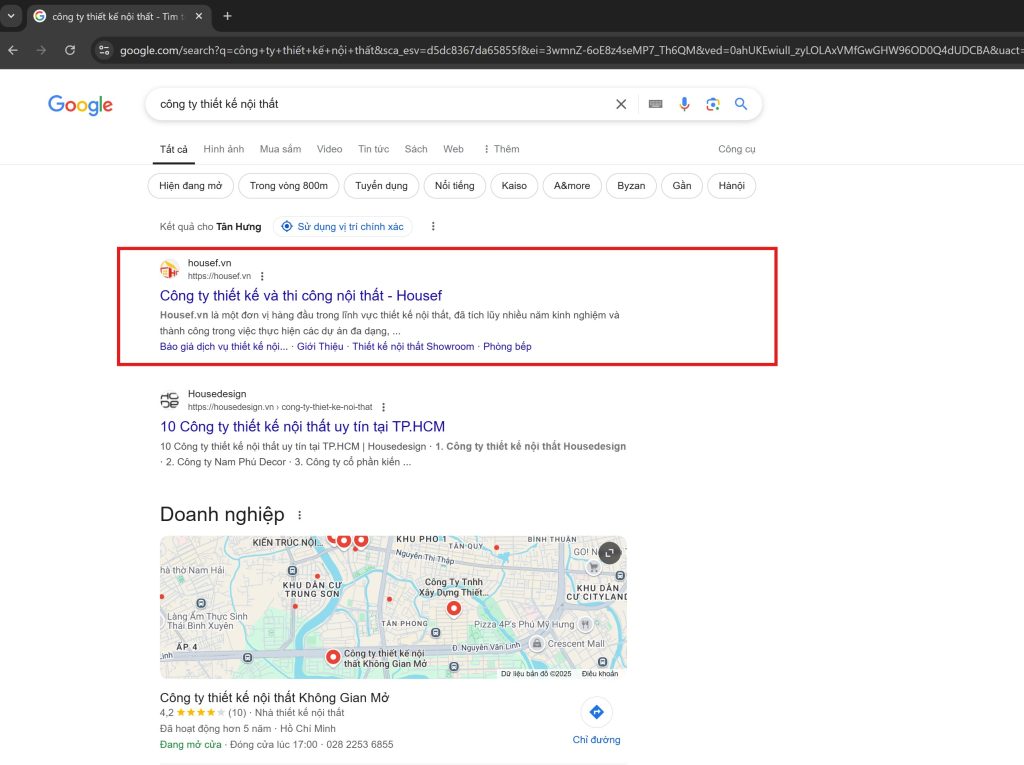1024x765 pixels.
Task: Reload the page with the refresh icon
Action: click(x=70, y=50)
